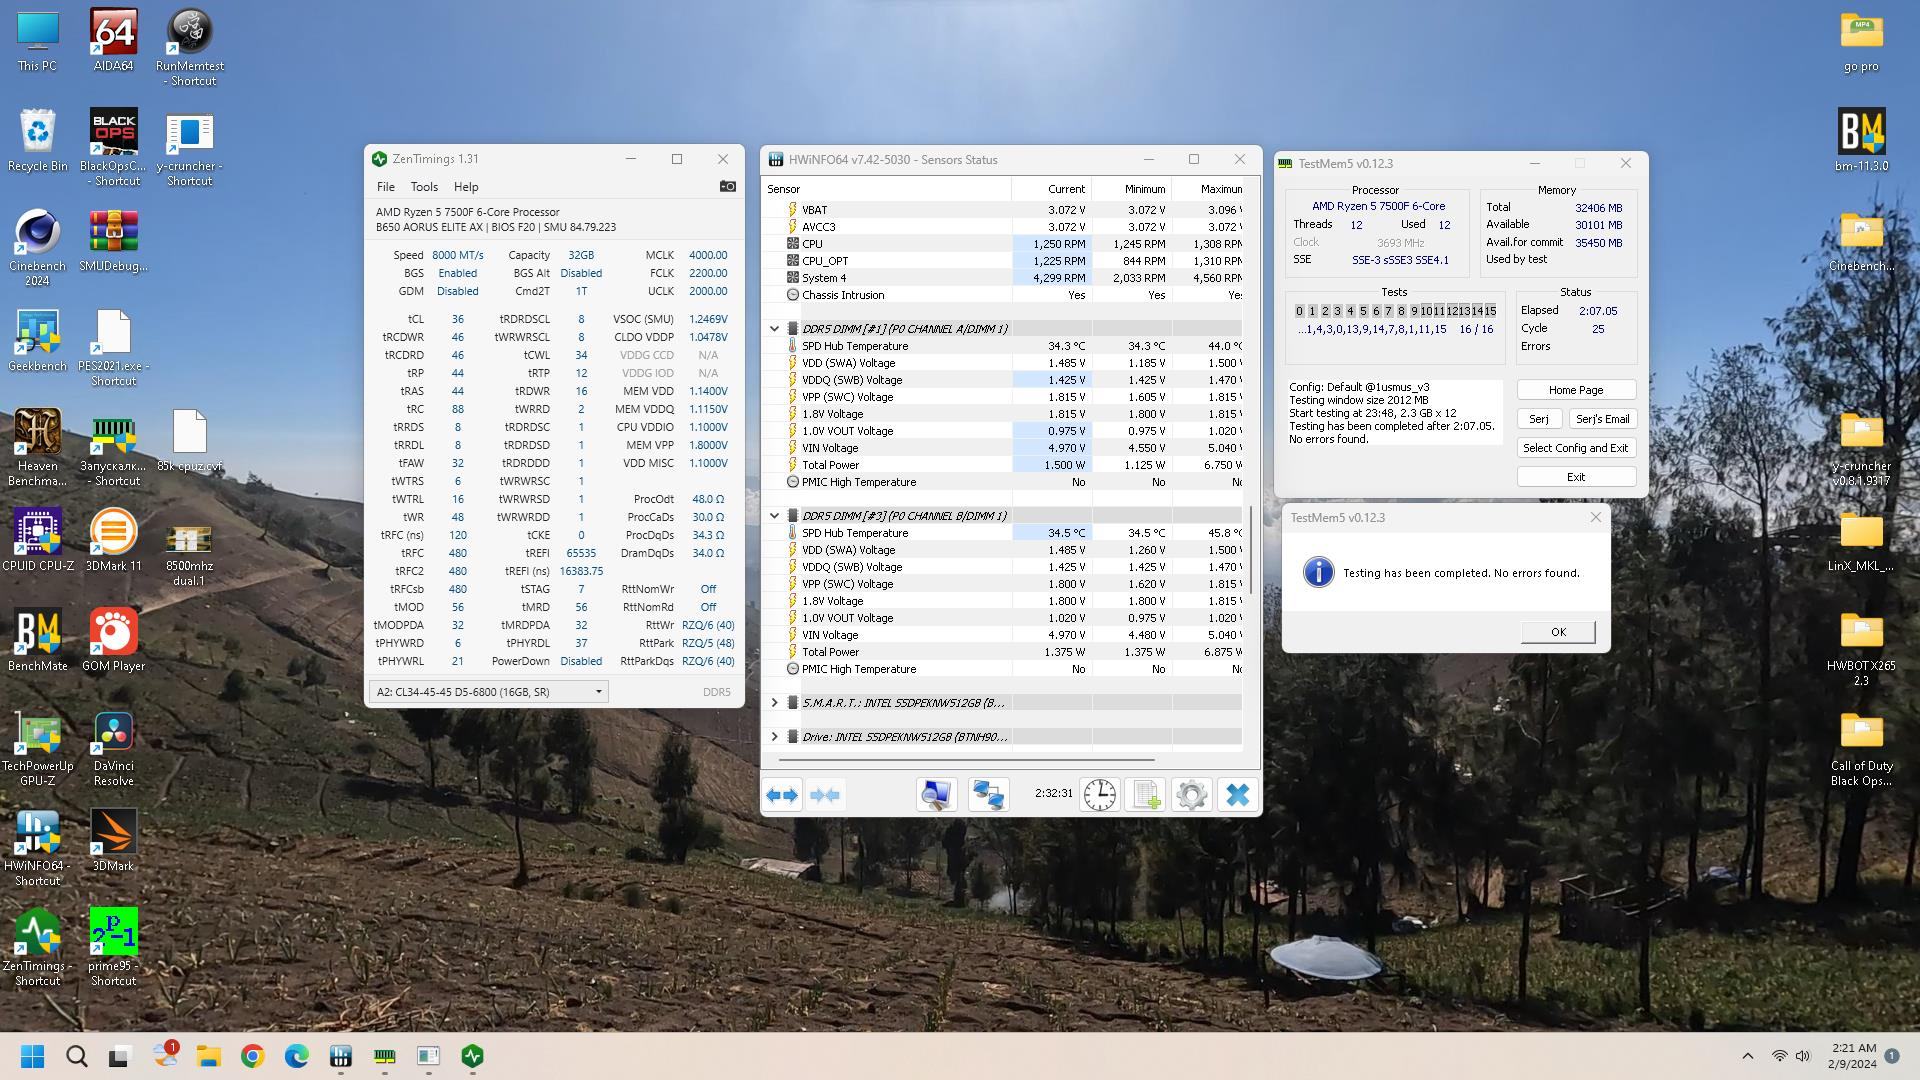Viewport: 1920px width, 1080px height.
Task: Click the Home Page button in TestMem5
Action: point(1576,390)
